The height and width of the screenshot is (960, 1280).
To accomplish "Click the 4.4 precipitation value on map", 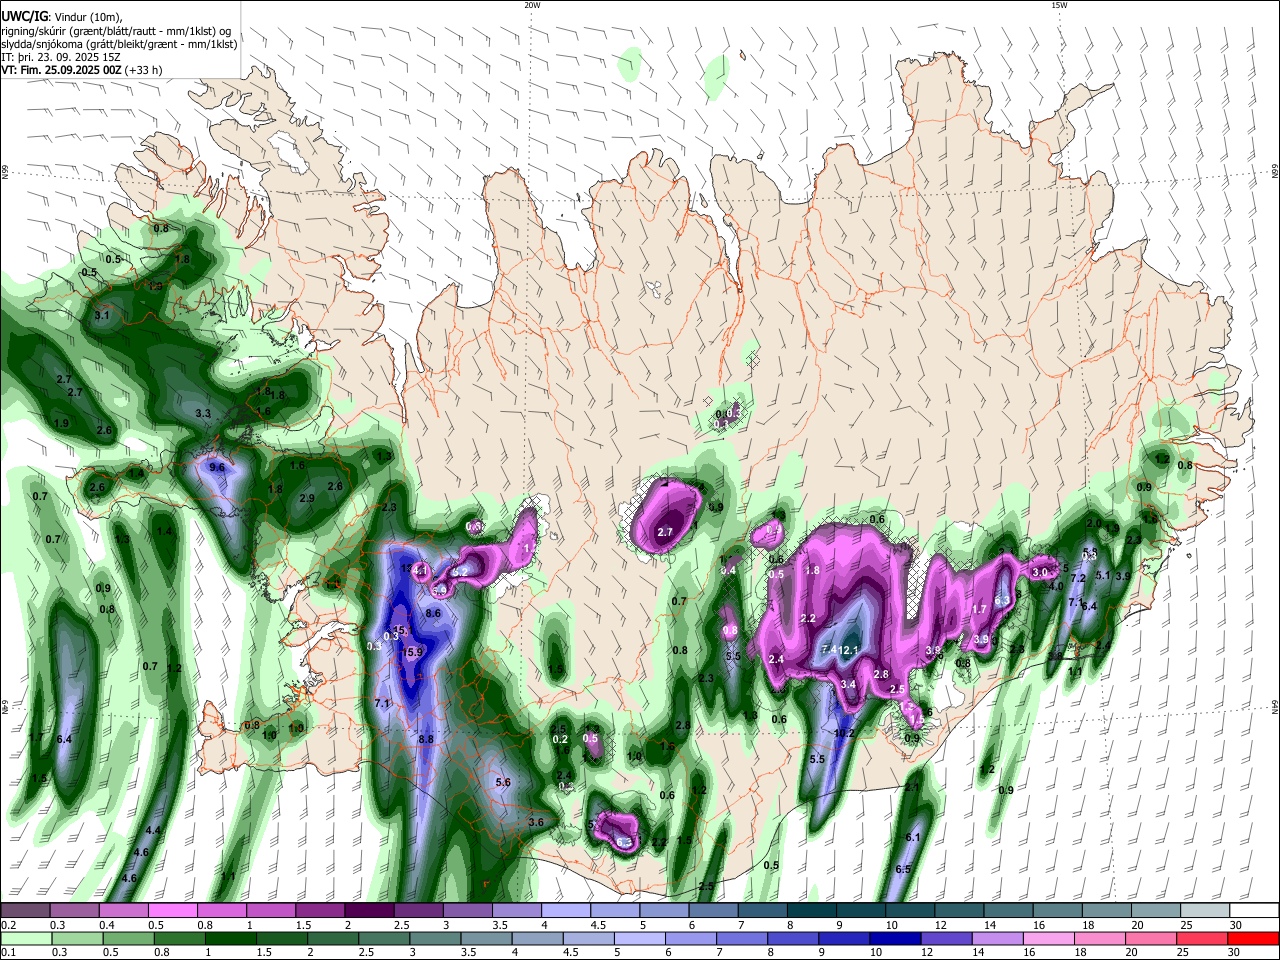I will pos(153,831).
